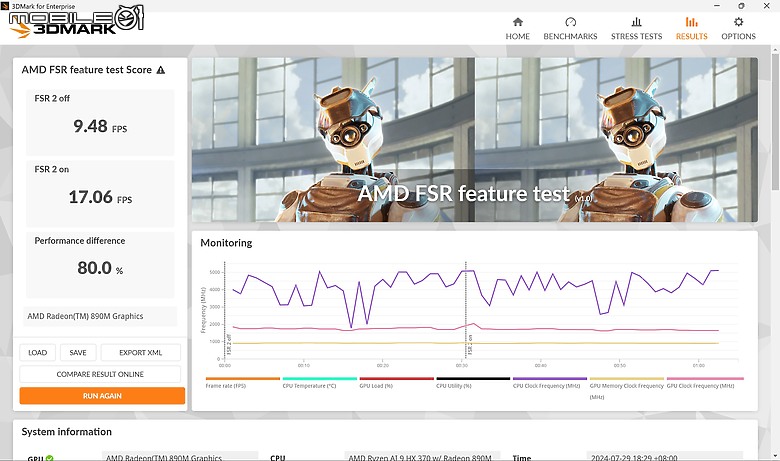
Task: Click AMD FSR feature test Score title
Action: point(87,70)
